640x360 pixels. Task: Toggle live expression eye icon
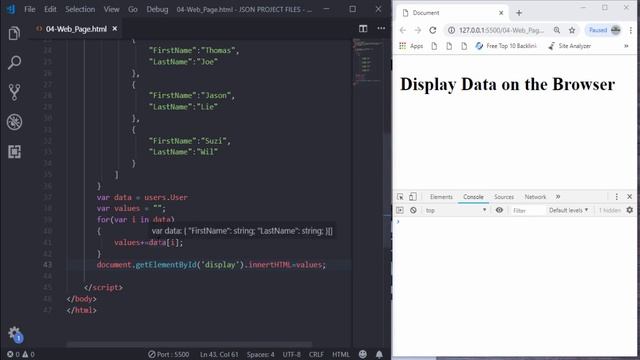tap(499, 210)
